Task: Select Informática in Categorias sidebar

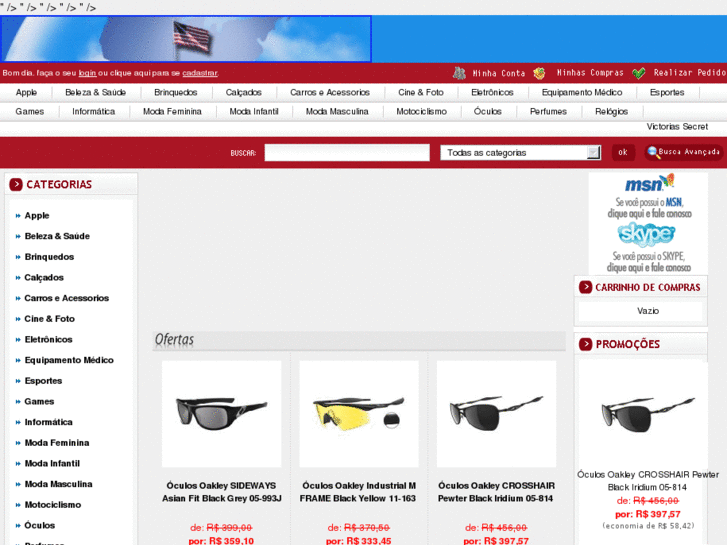Action: (x=49, y=422)
